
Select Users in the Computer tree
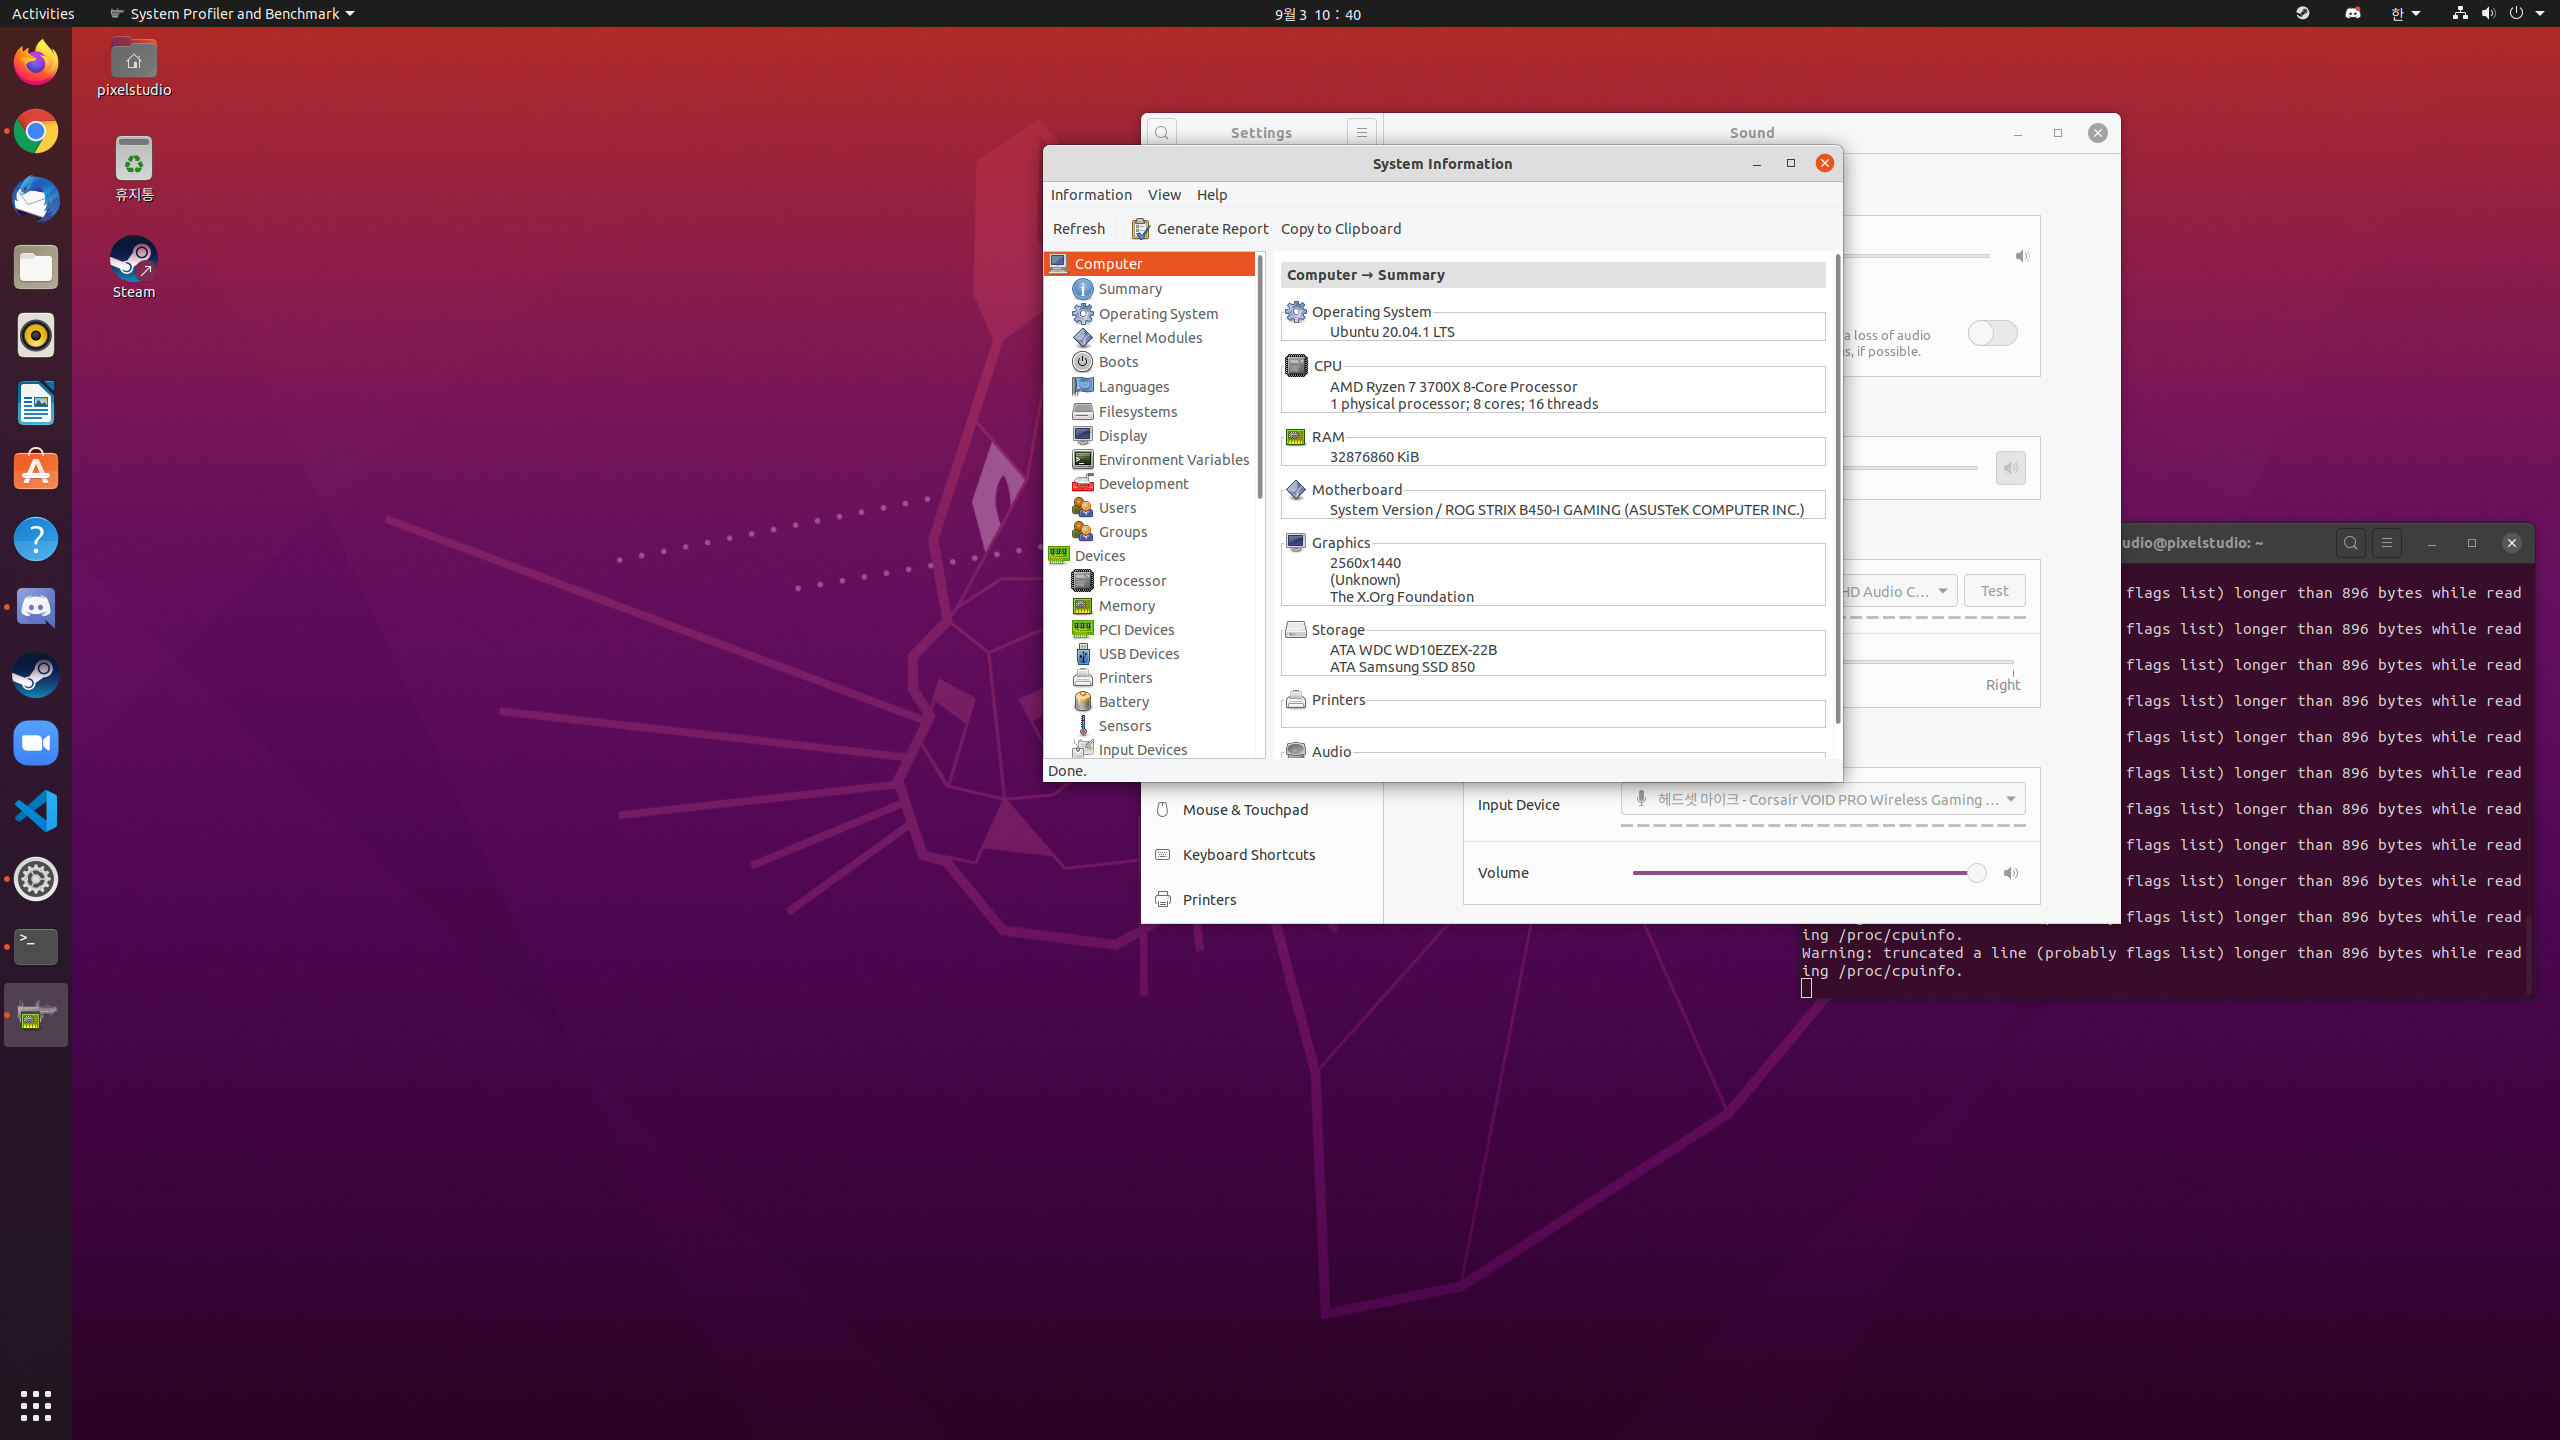pyautogui.click(x=1117, y=508)
